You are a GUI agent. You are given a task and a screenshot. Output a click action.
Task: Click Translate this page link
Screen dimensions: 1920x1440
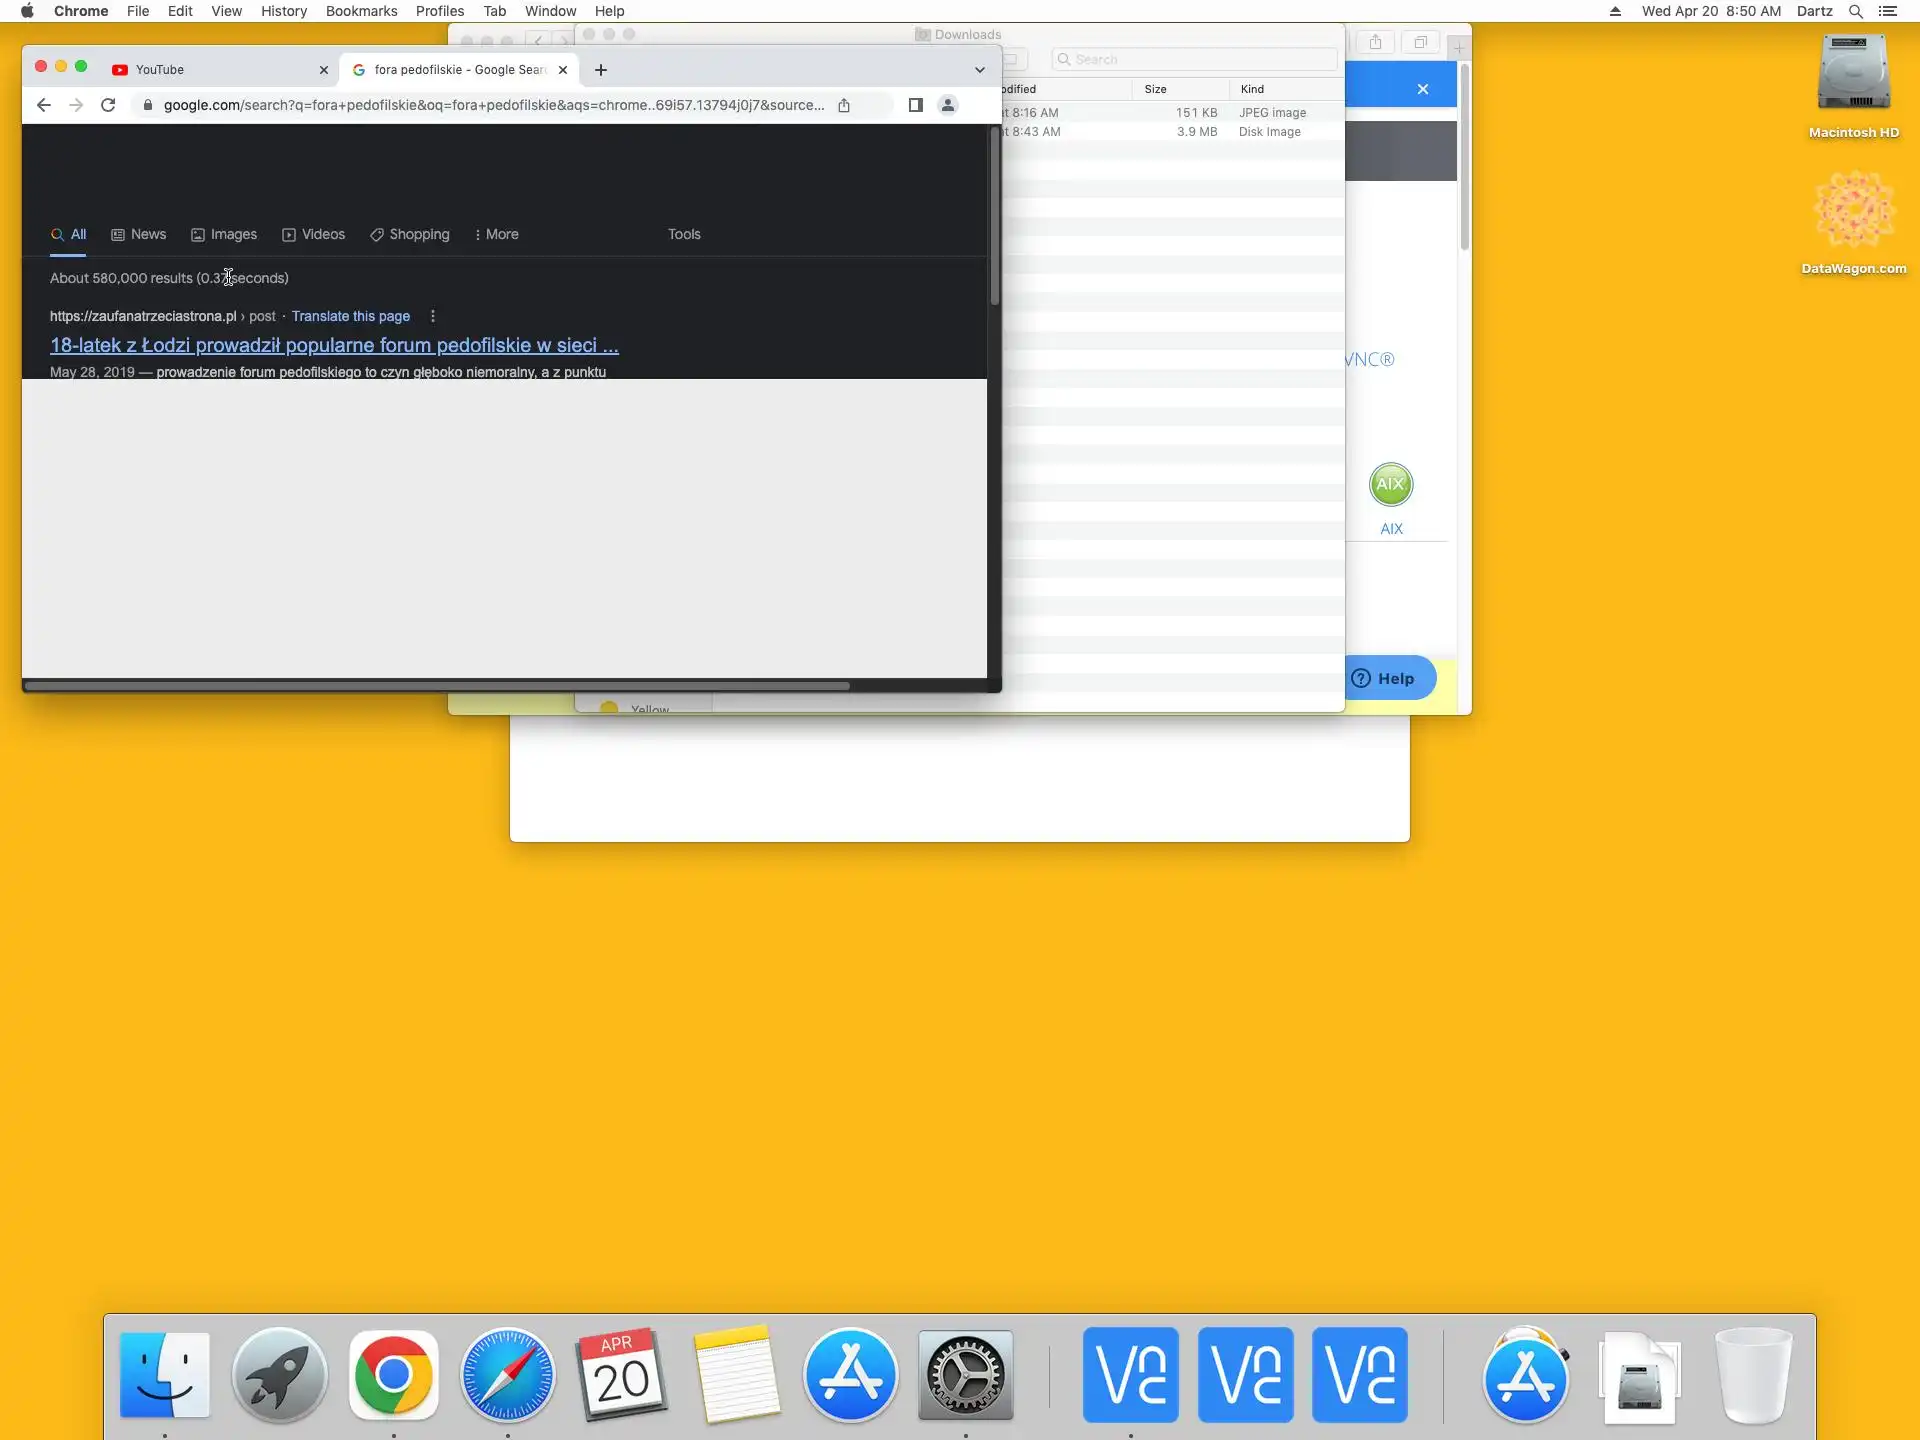[x=351, y=316]
